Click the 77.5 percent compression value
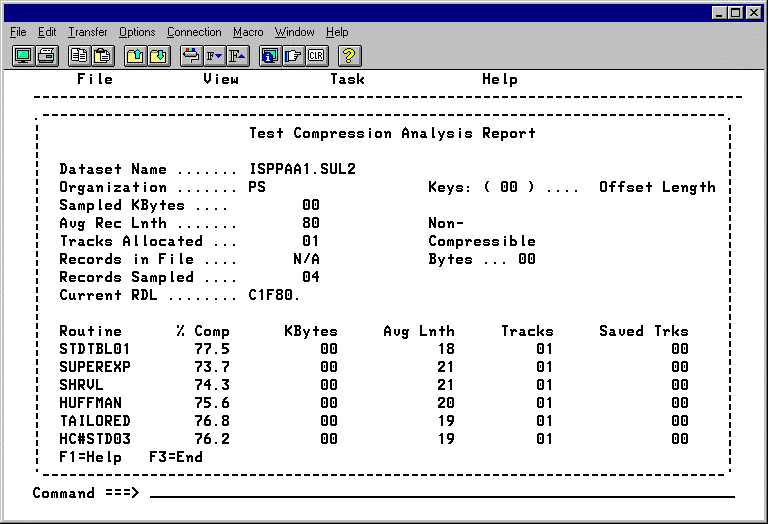This screenshot has height=524, width=768. [x=212, y=349]
